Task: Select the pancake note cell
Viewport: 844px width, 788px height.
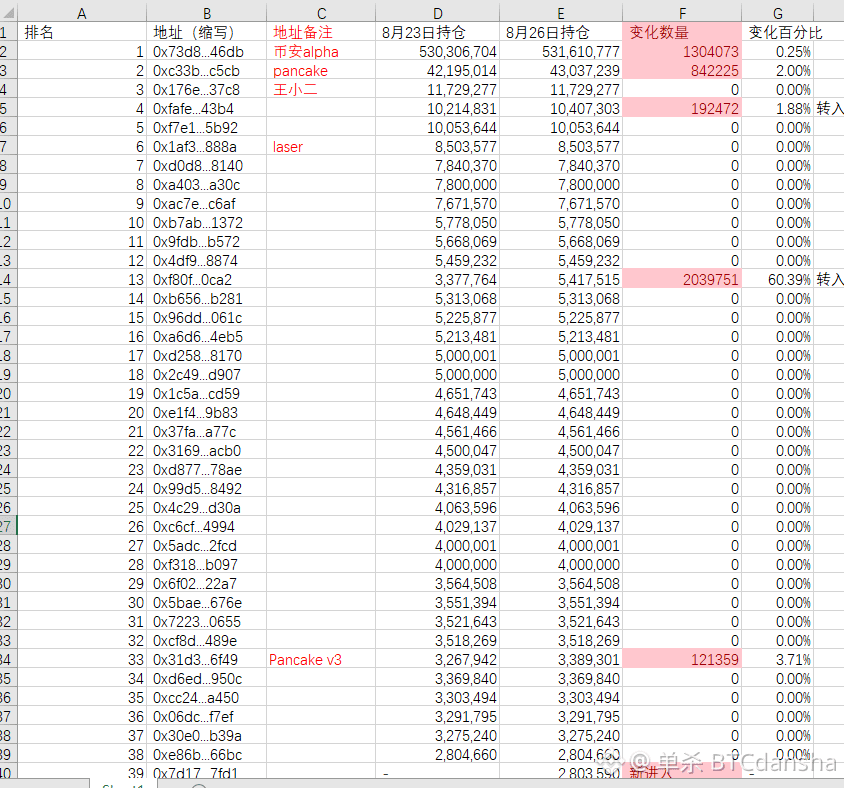Action: coord(321,71)
